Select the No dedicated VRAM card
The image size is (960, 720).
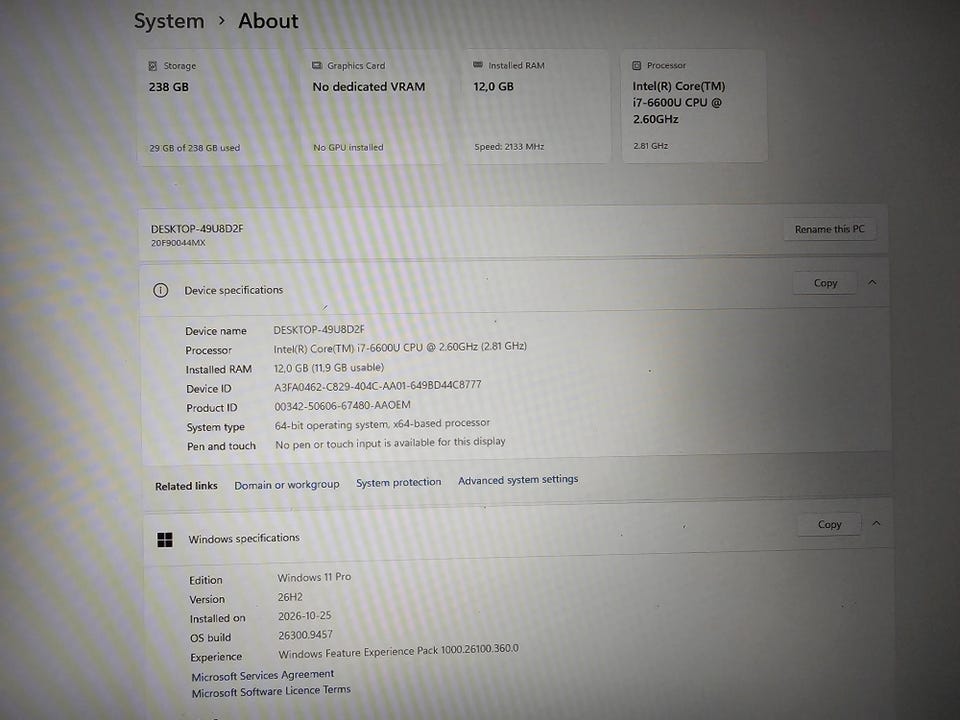tap(375, 107)
